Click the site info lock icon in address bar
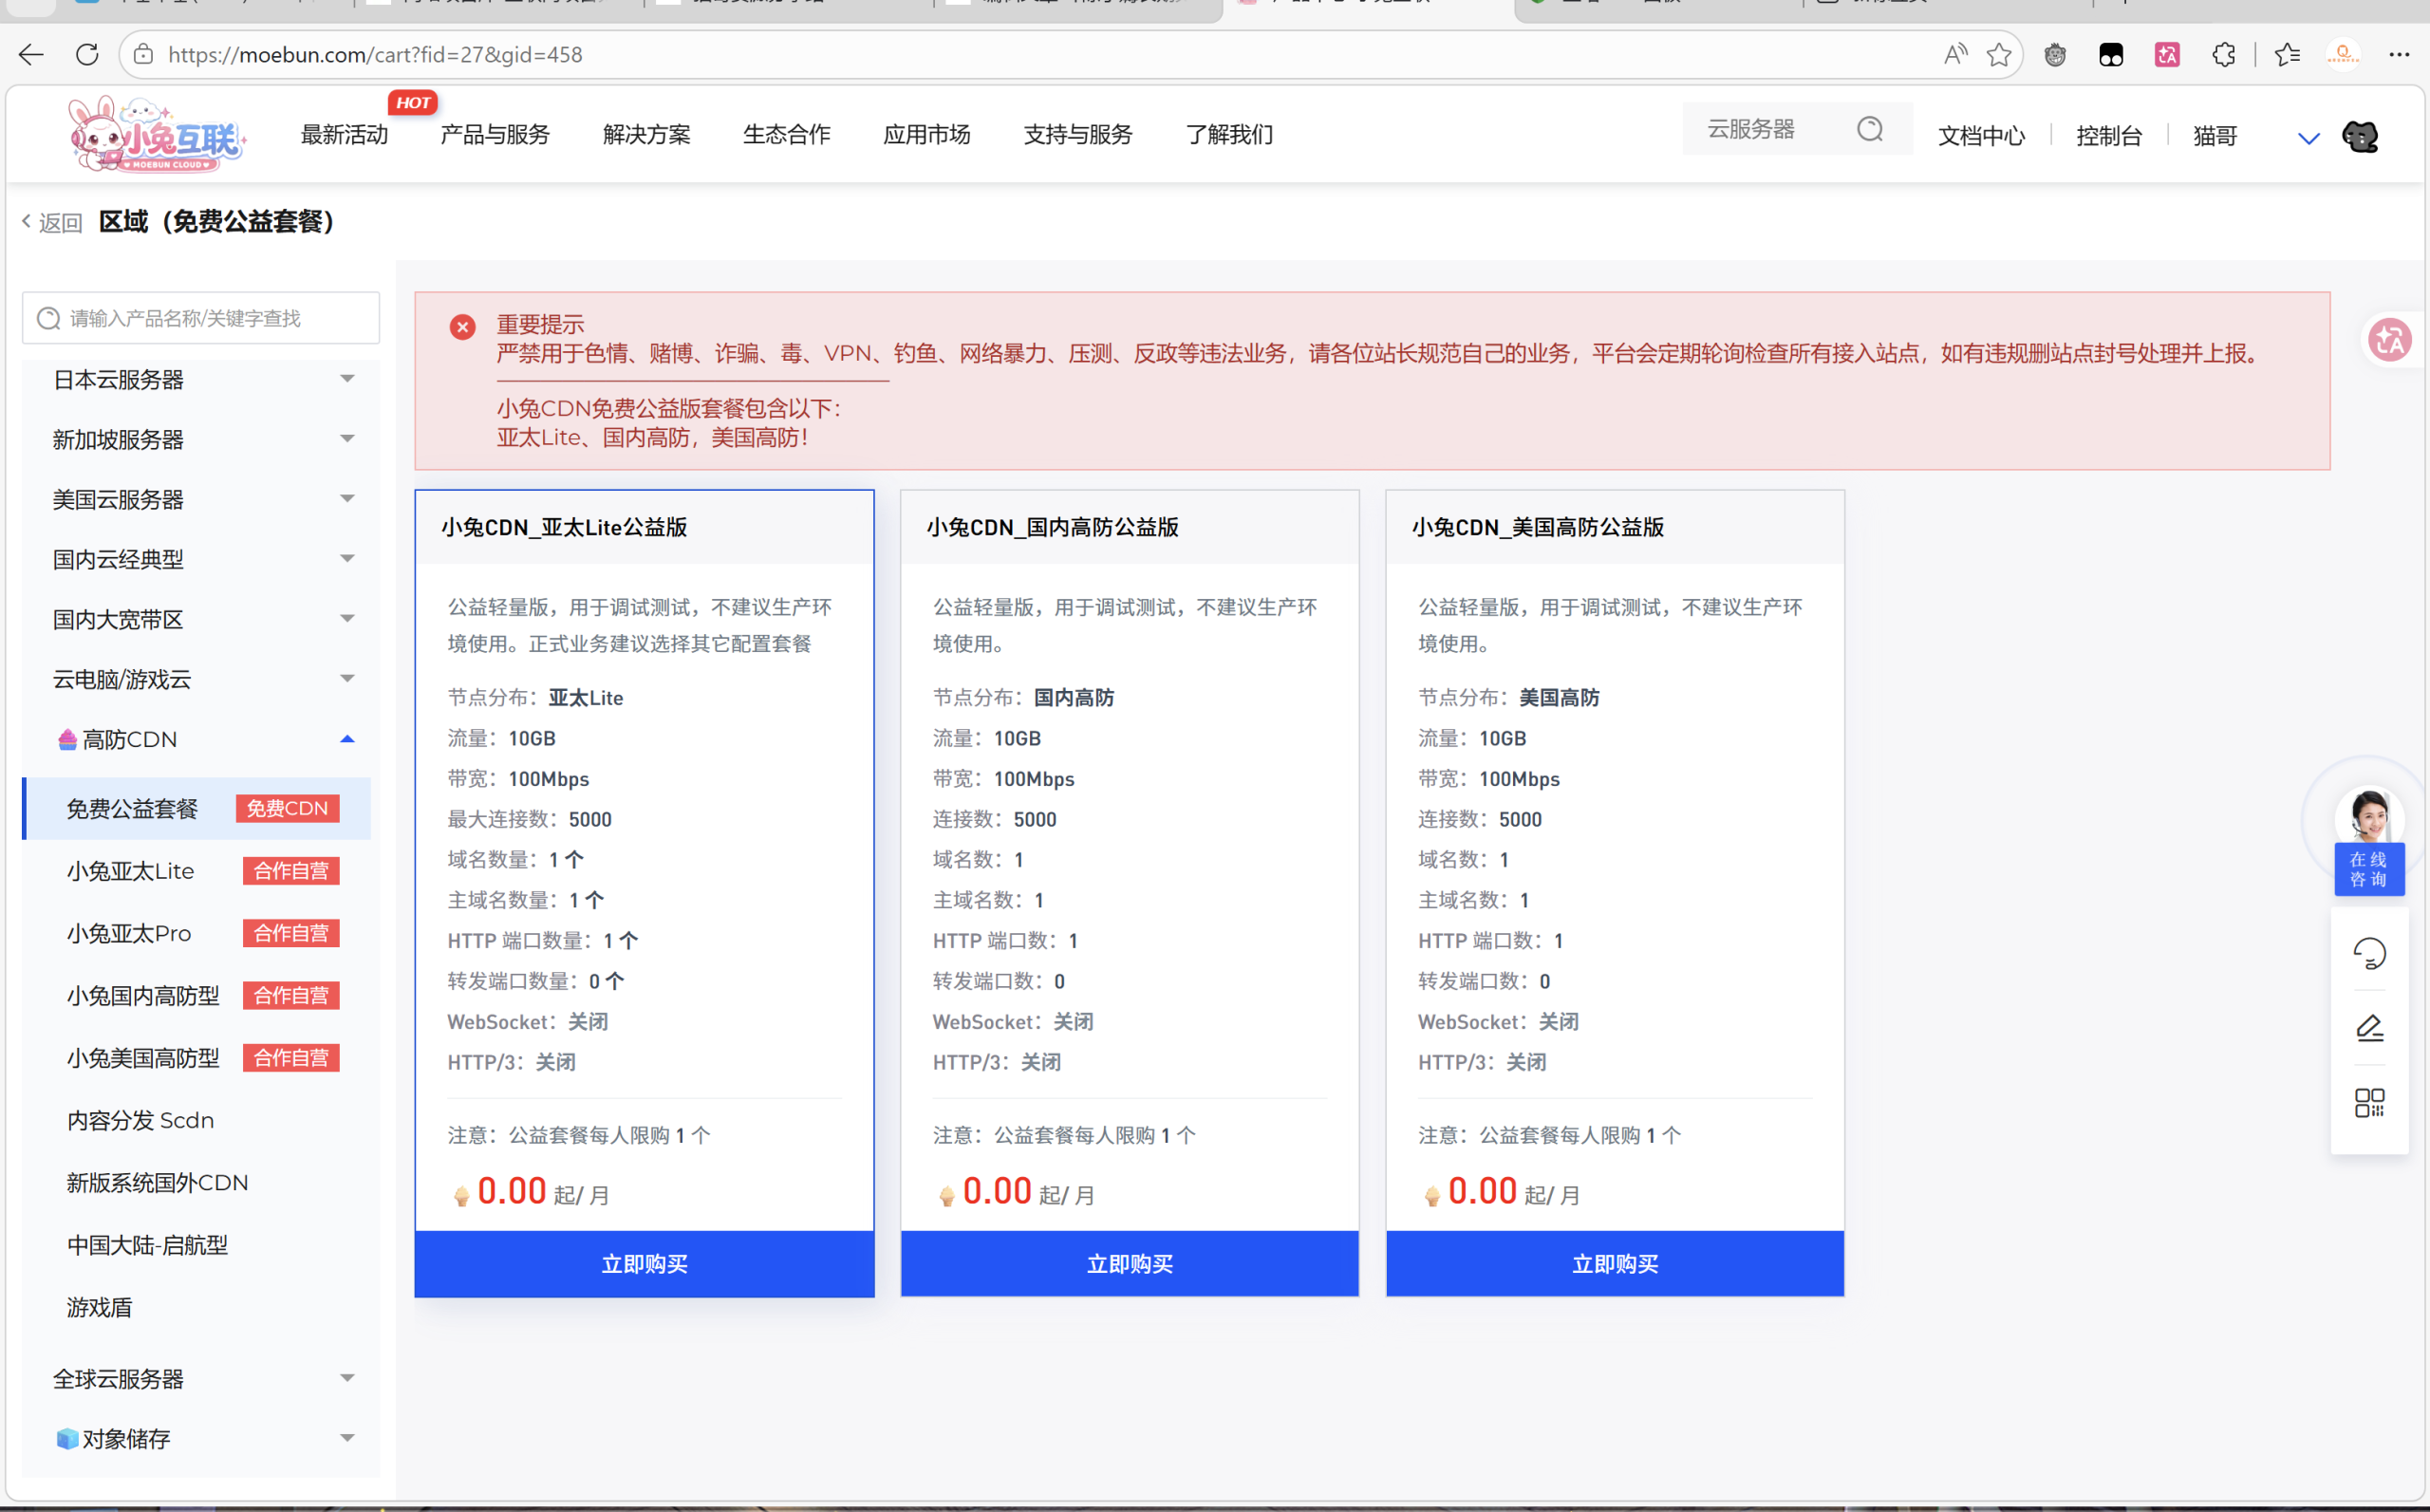The height and width of the screenshot is (1512, 2430). click(144, 54)
